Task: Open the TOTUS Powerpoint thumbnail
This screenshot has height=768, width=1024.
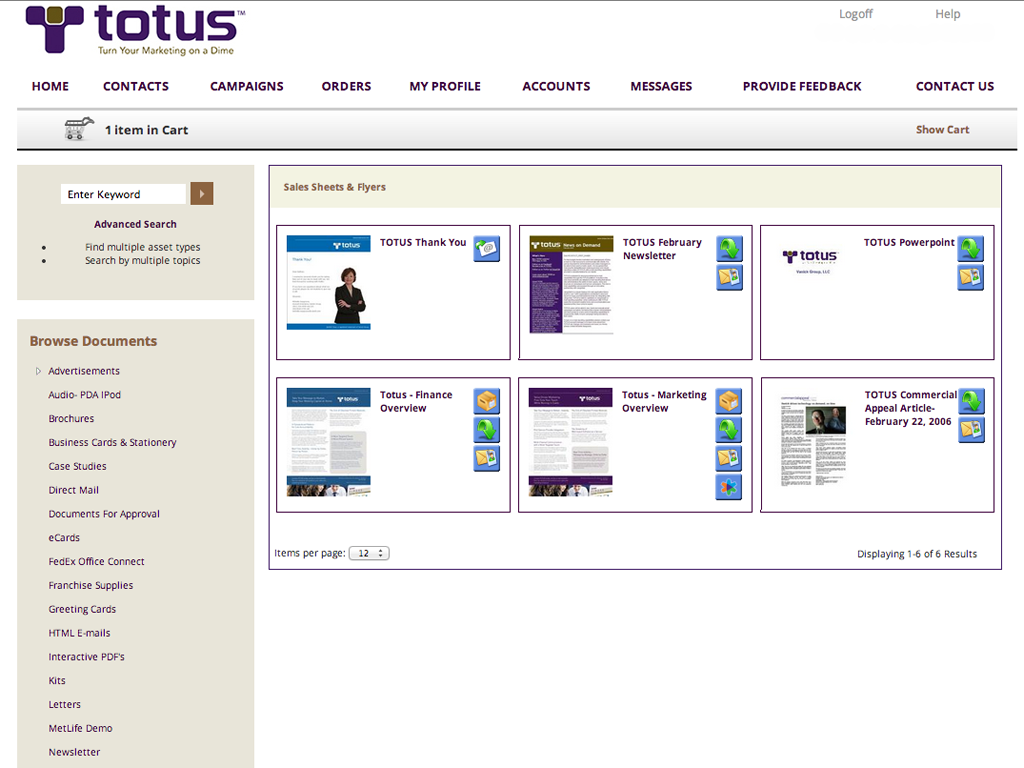Action: click(810, 261)
